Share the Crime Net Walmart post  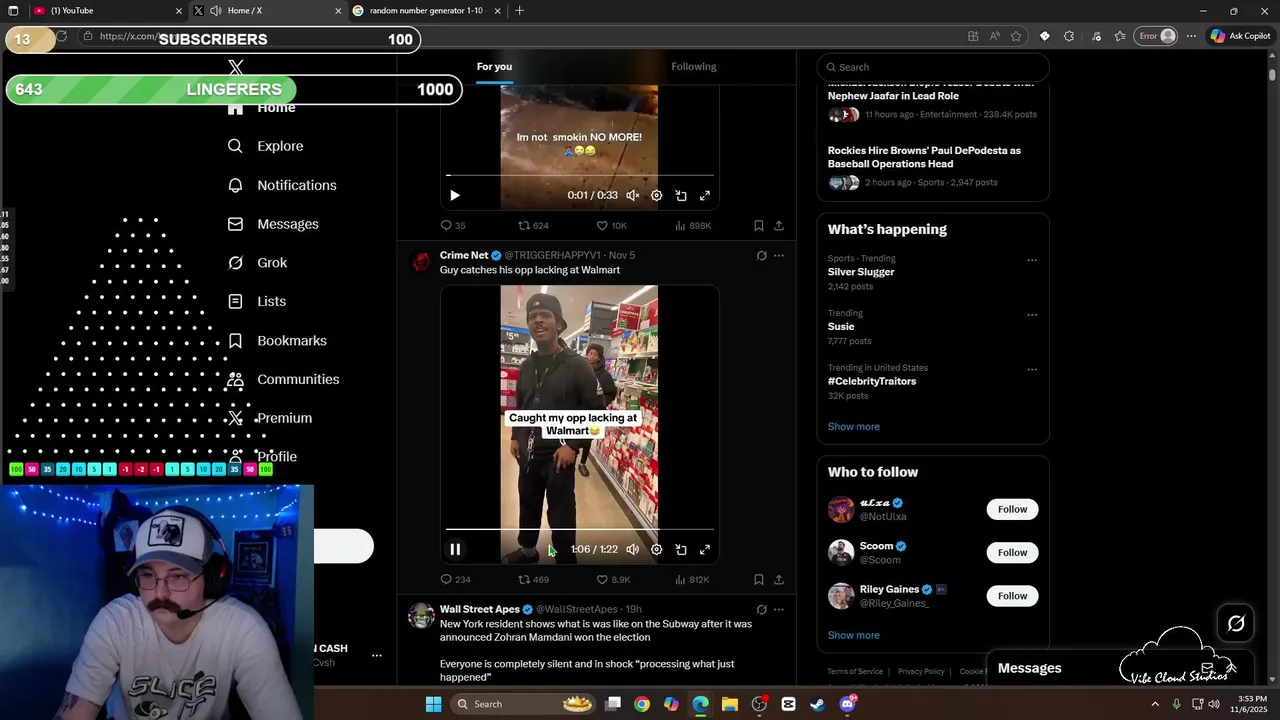coord(779,579)
